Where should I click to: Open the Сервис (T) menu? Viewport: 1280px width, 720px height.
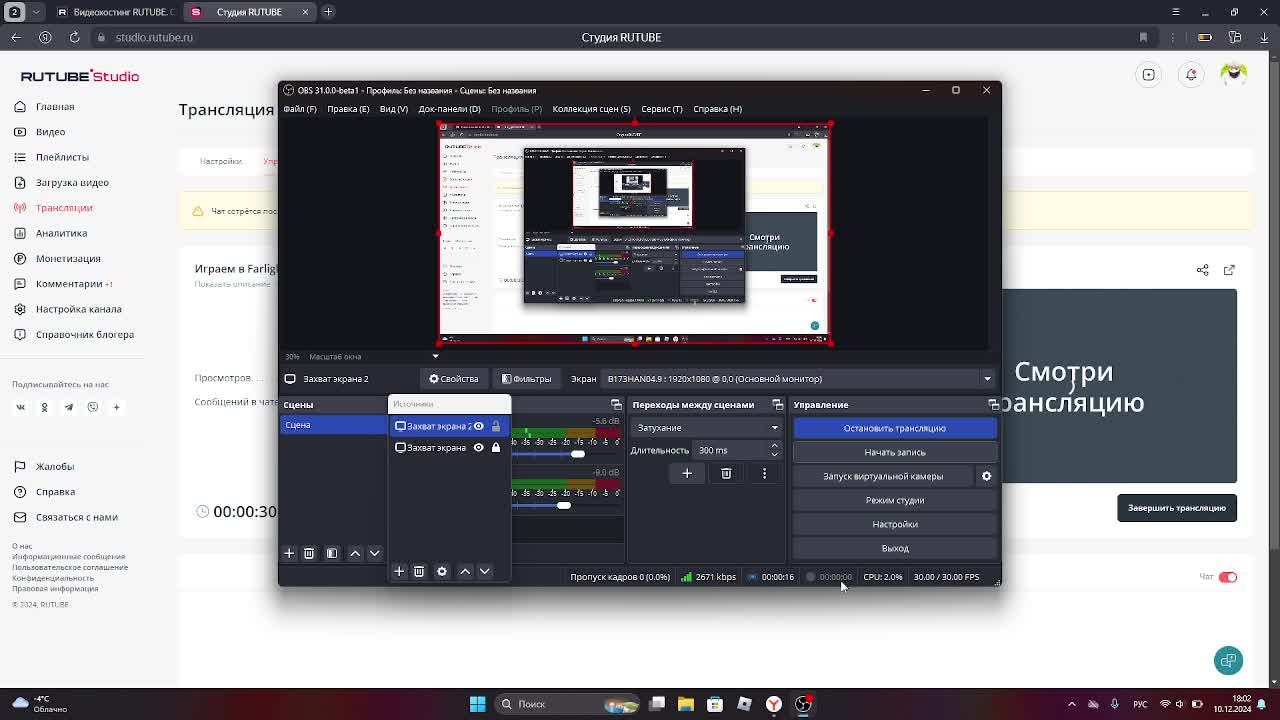[x=662, y=109]
